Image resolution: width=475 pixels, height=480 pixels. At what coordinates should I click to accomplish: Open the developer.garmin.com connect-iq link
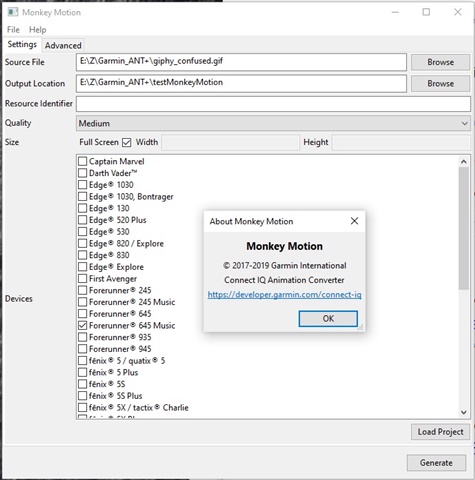tap(284, 295)
